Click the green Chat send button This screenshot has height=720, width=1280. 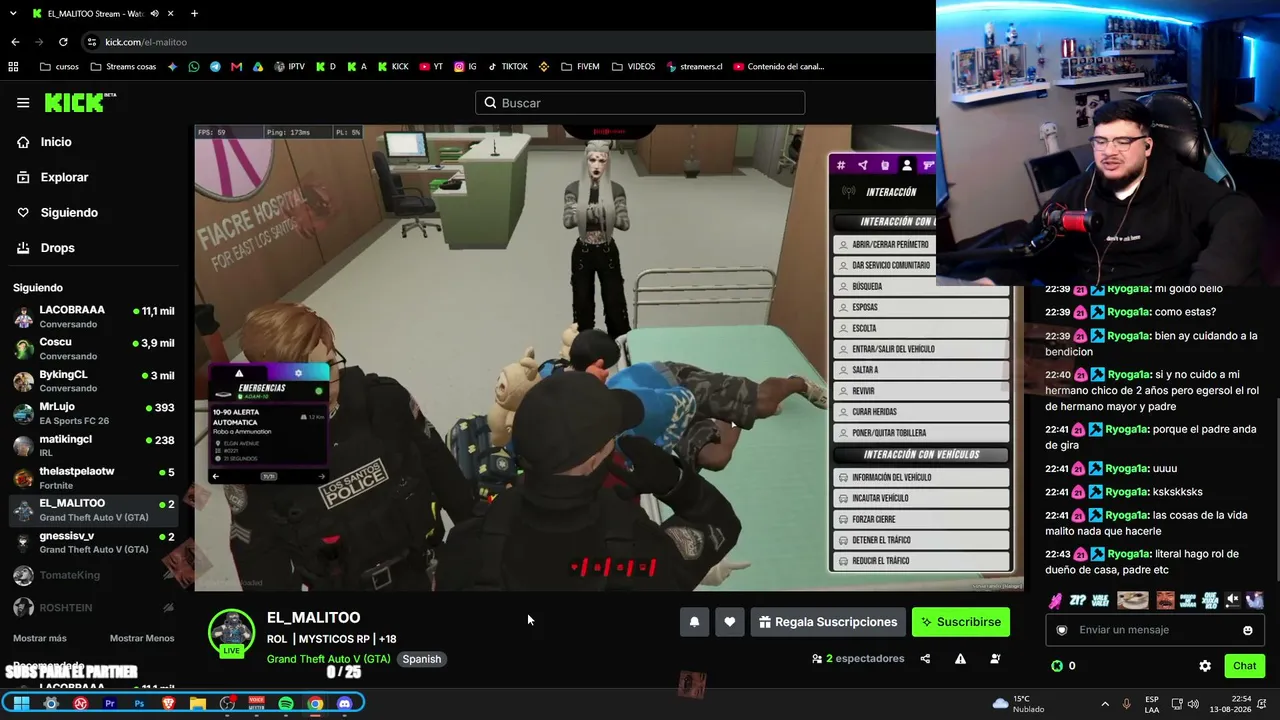coord(1244,666)
